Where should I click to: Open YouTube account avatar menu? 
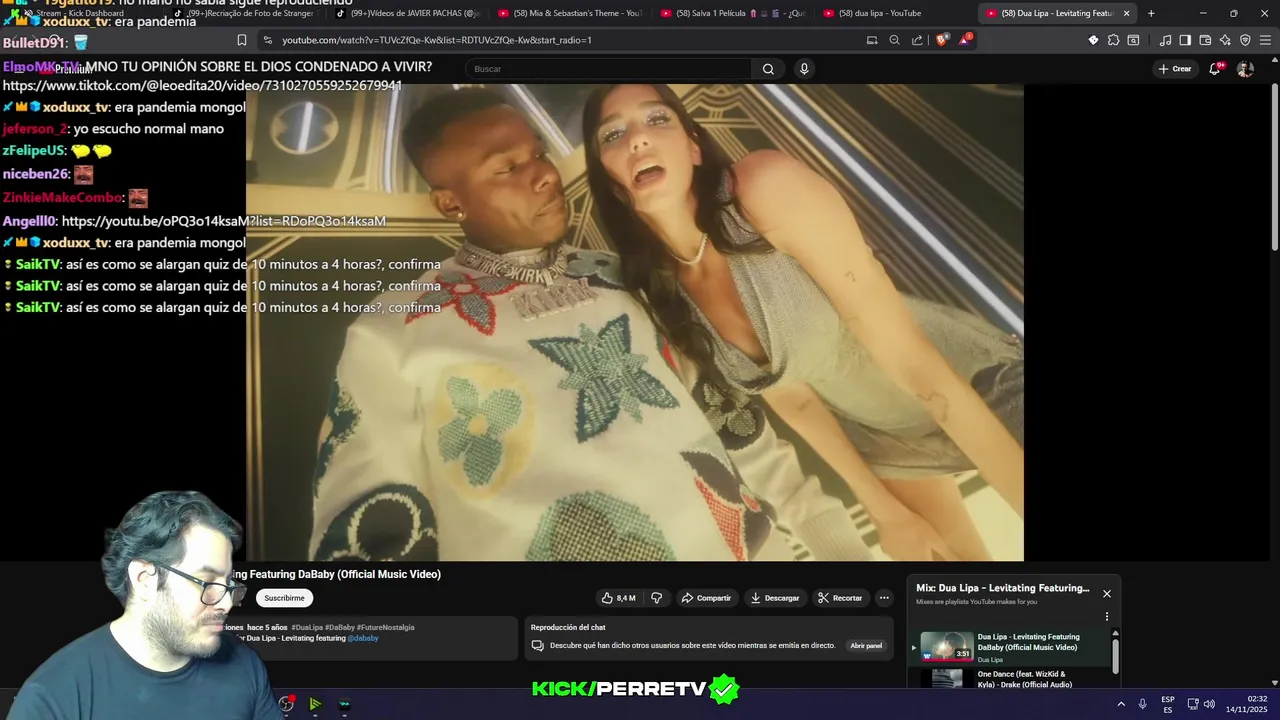pyautogui.click(x=1245, y=69)
